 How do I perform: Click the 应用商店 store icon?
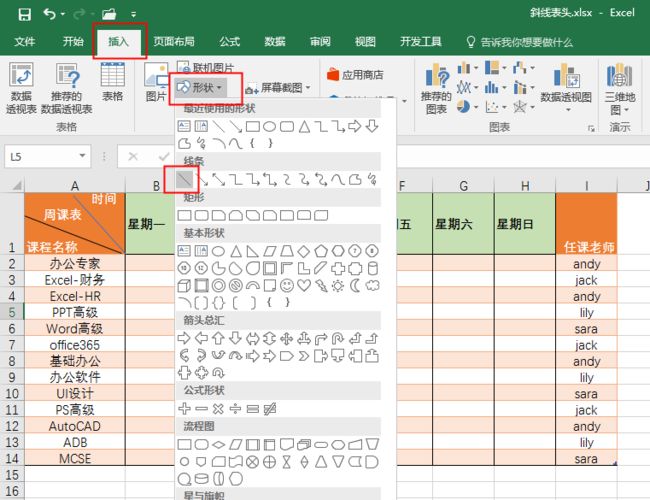(x=333, y=75)
